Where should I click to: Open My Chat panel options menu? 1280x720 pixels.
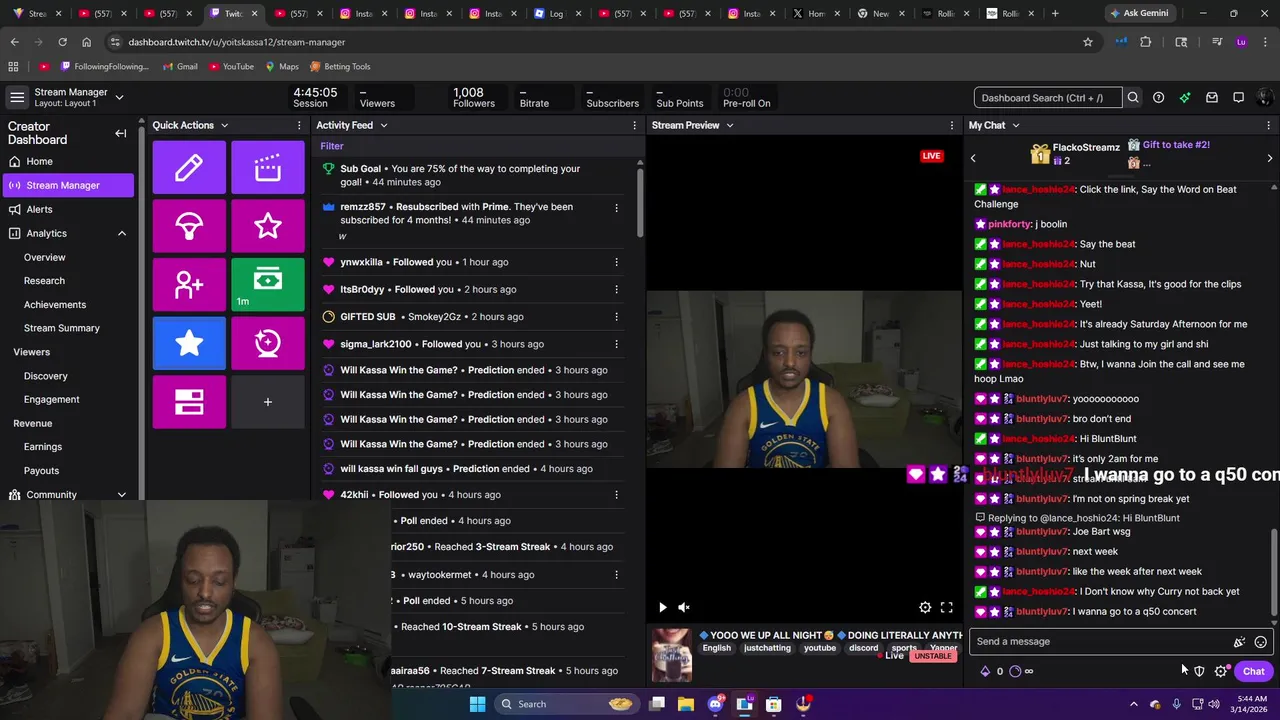pyautogui.click(x=1269, y=125)
